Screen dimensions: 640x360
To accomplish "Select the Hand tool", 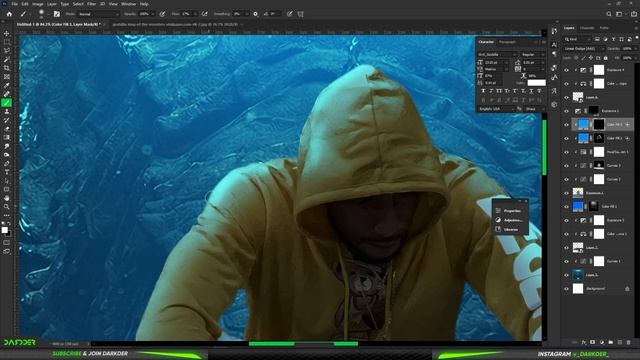I will 7,198.
